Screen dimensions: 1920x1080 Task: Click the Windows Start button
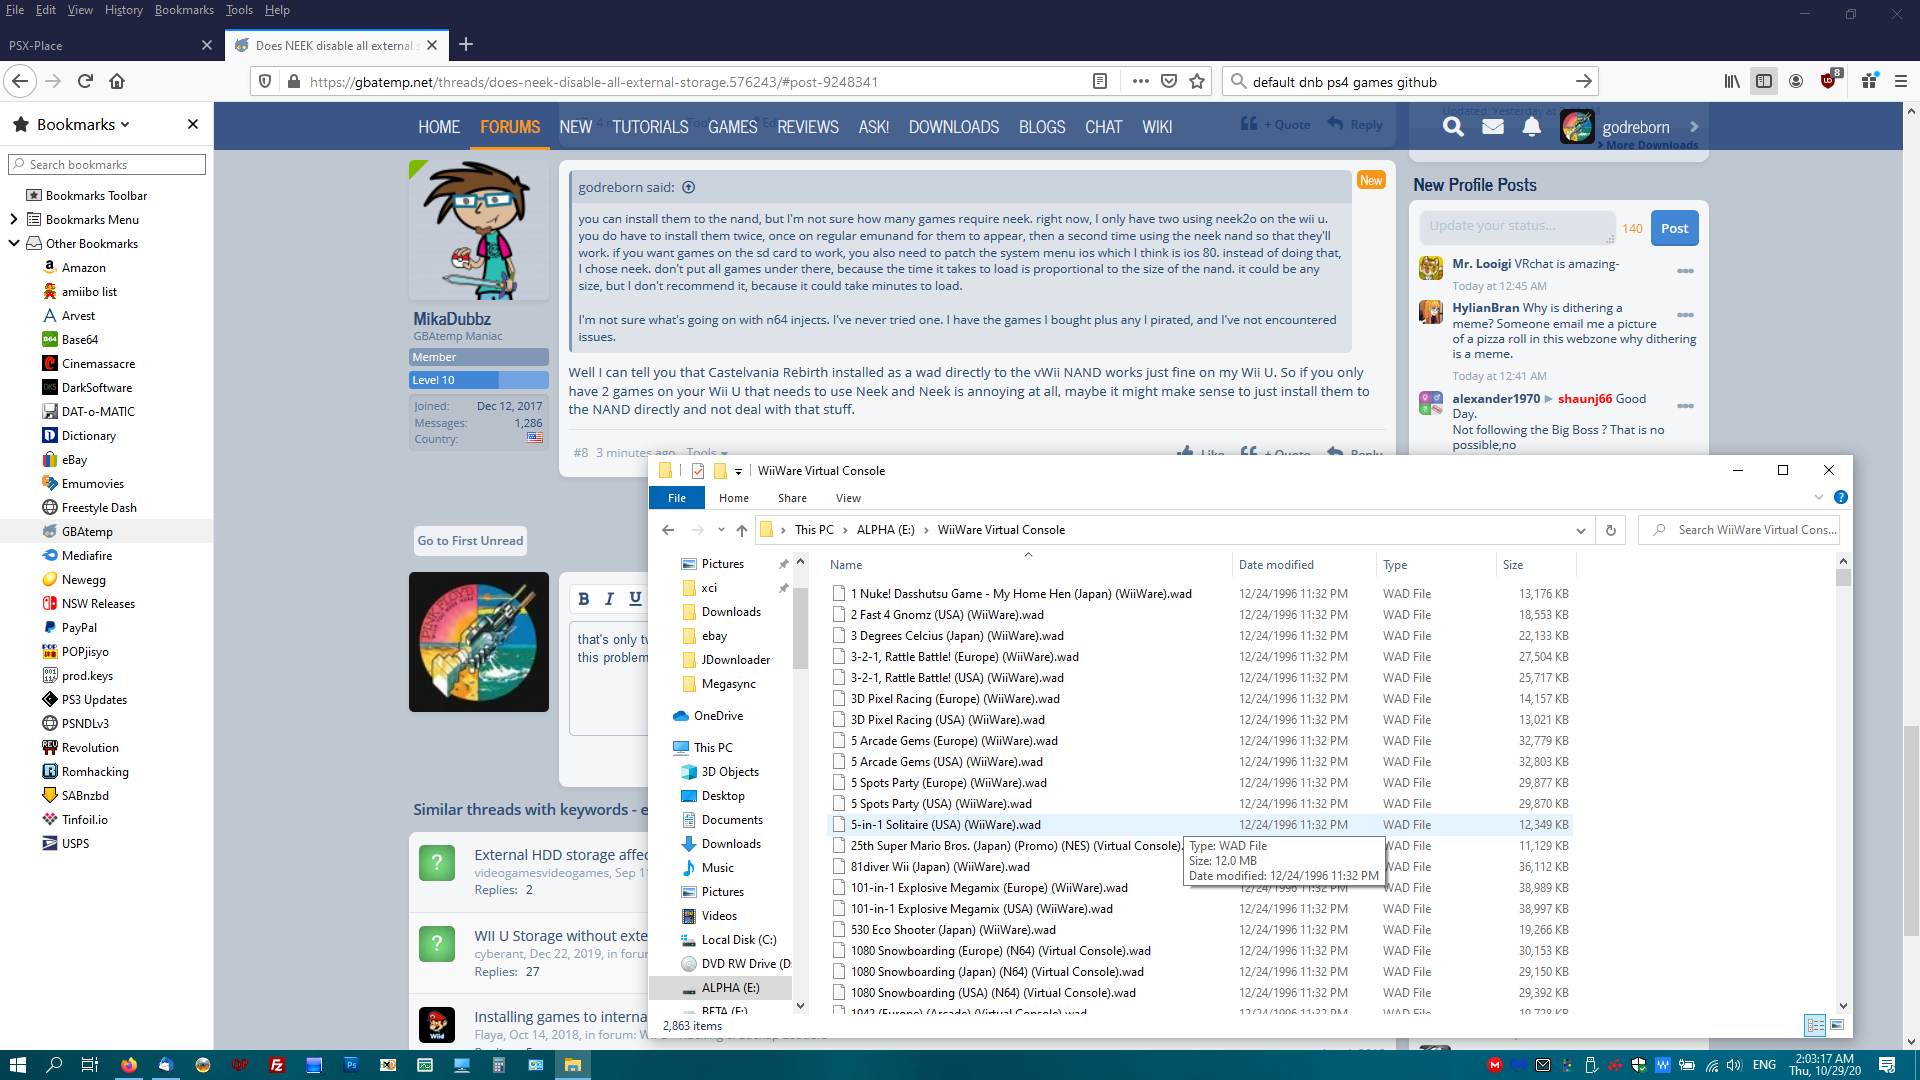(17, 1065)
